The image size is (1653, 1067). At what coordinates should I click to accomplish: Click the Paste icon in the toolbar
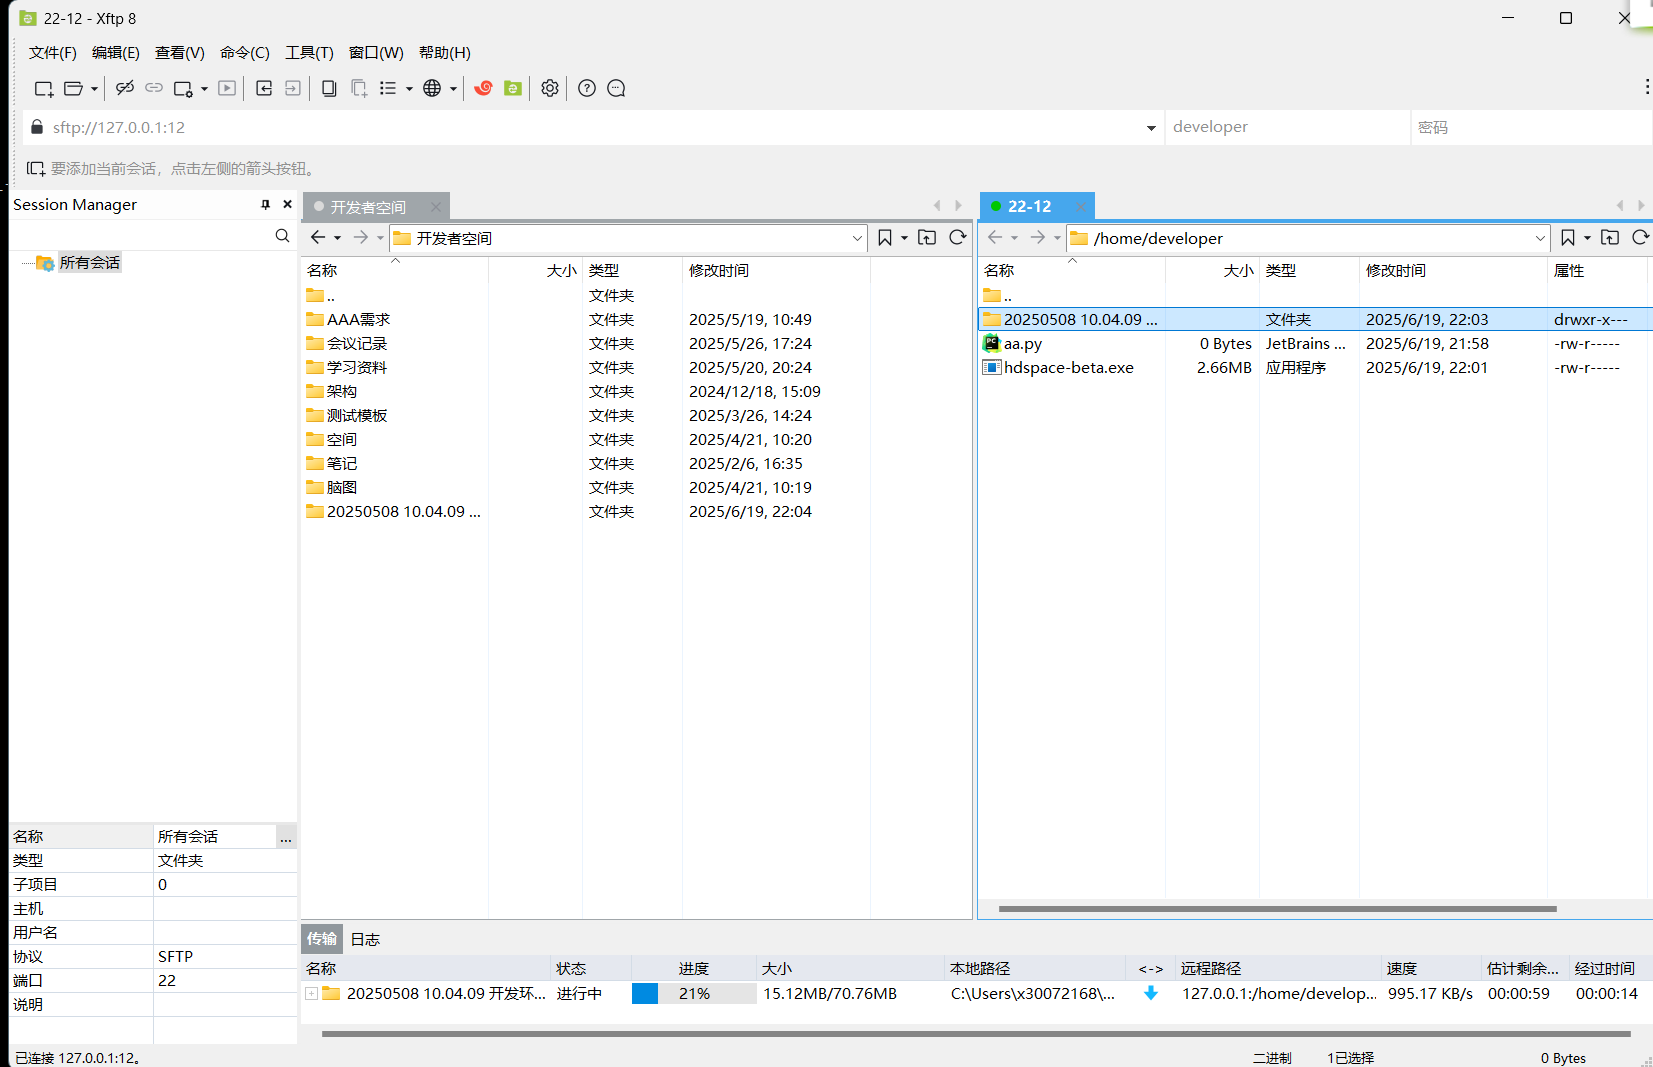(x=359, y=88)
